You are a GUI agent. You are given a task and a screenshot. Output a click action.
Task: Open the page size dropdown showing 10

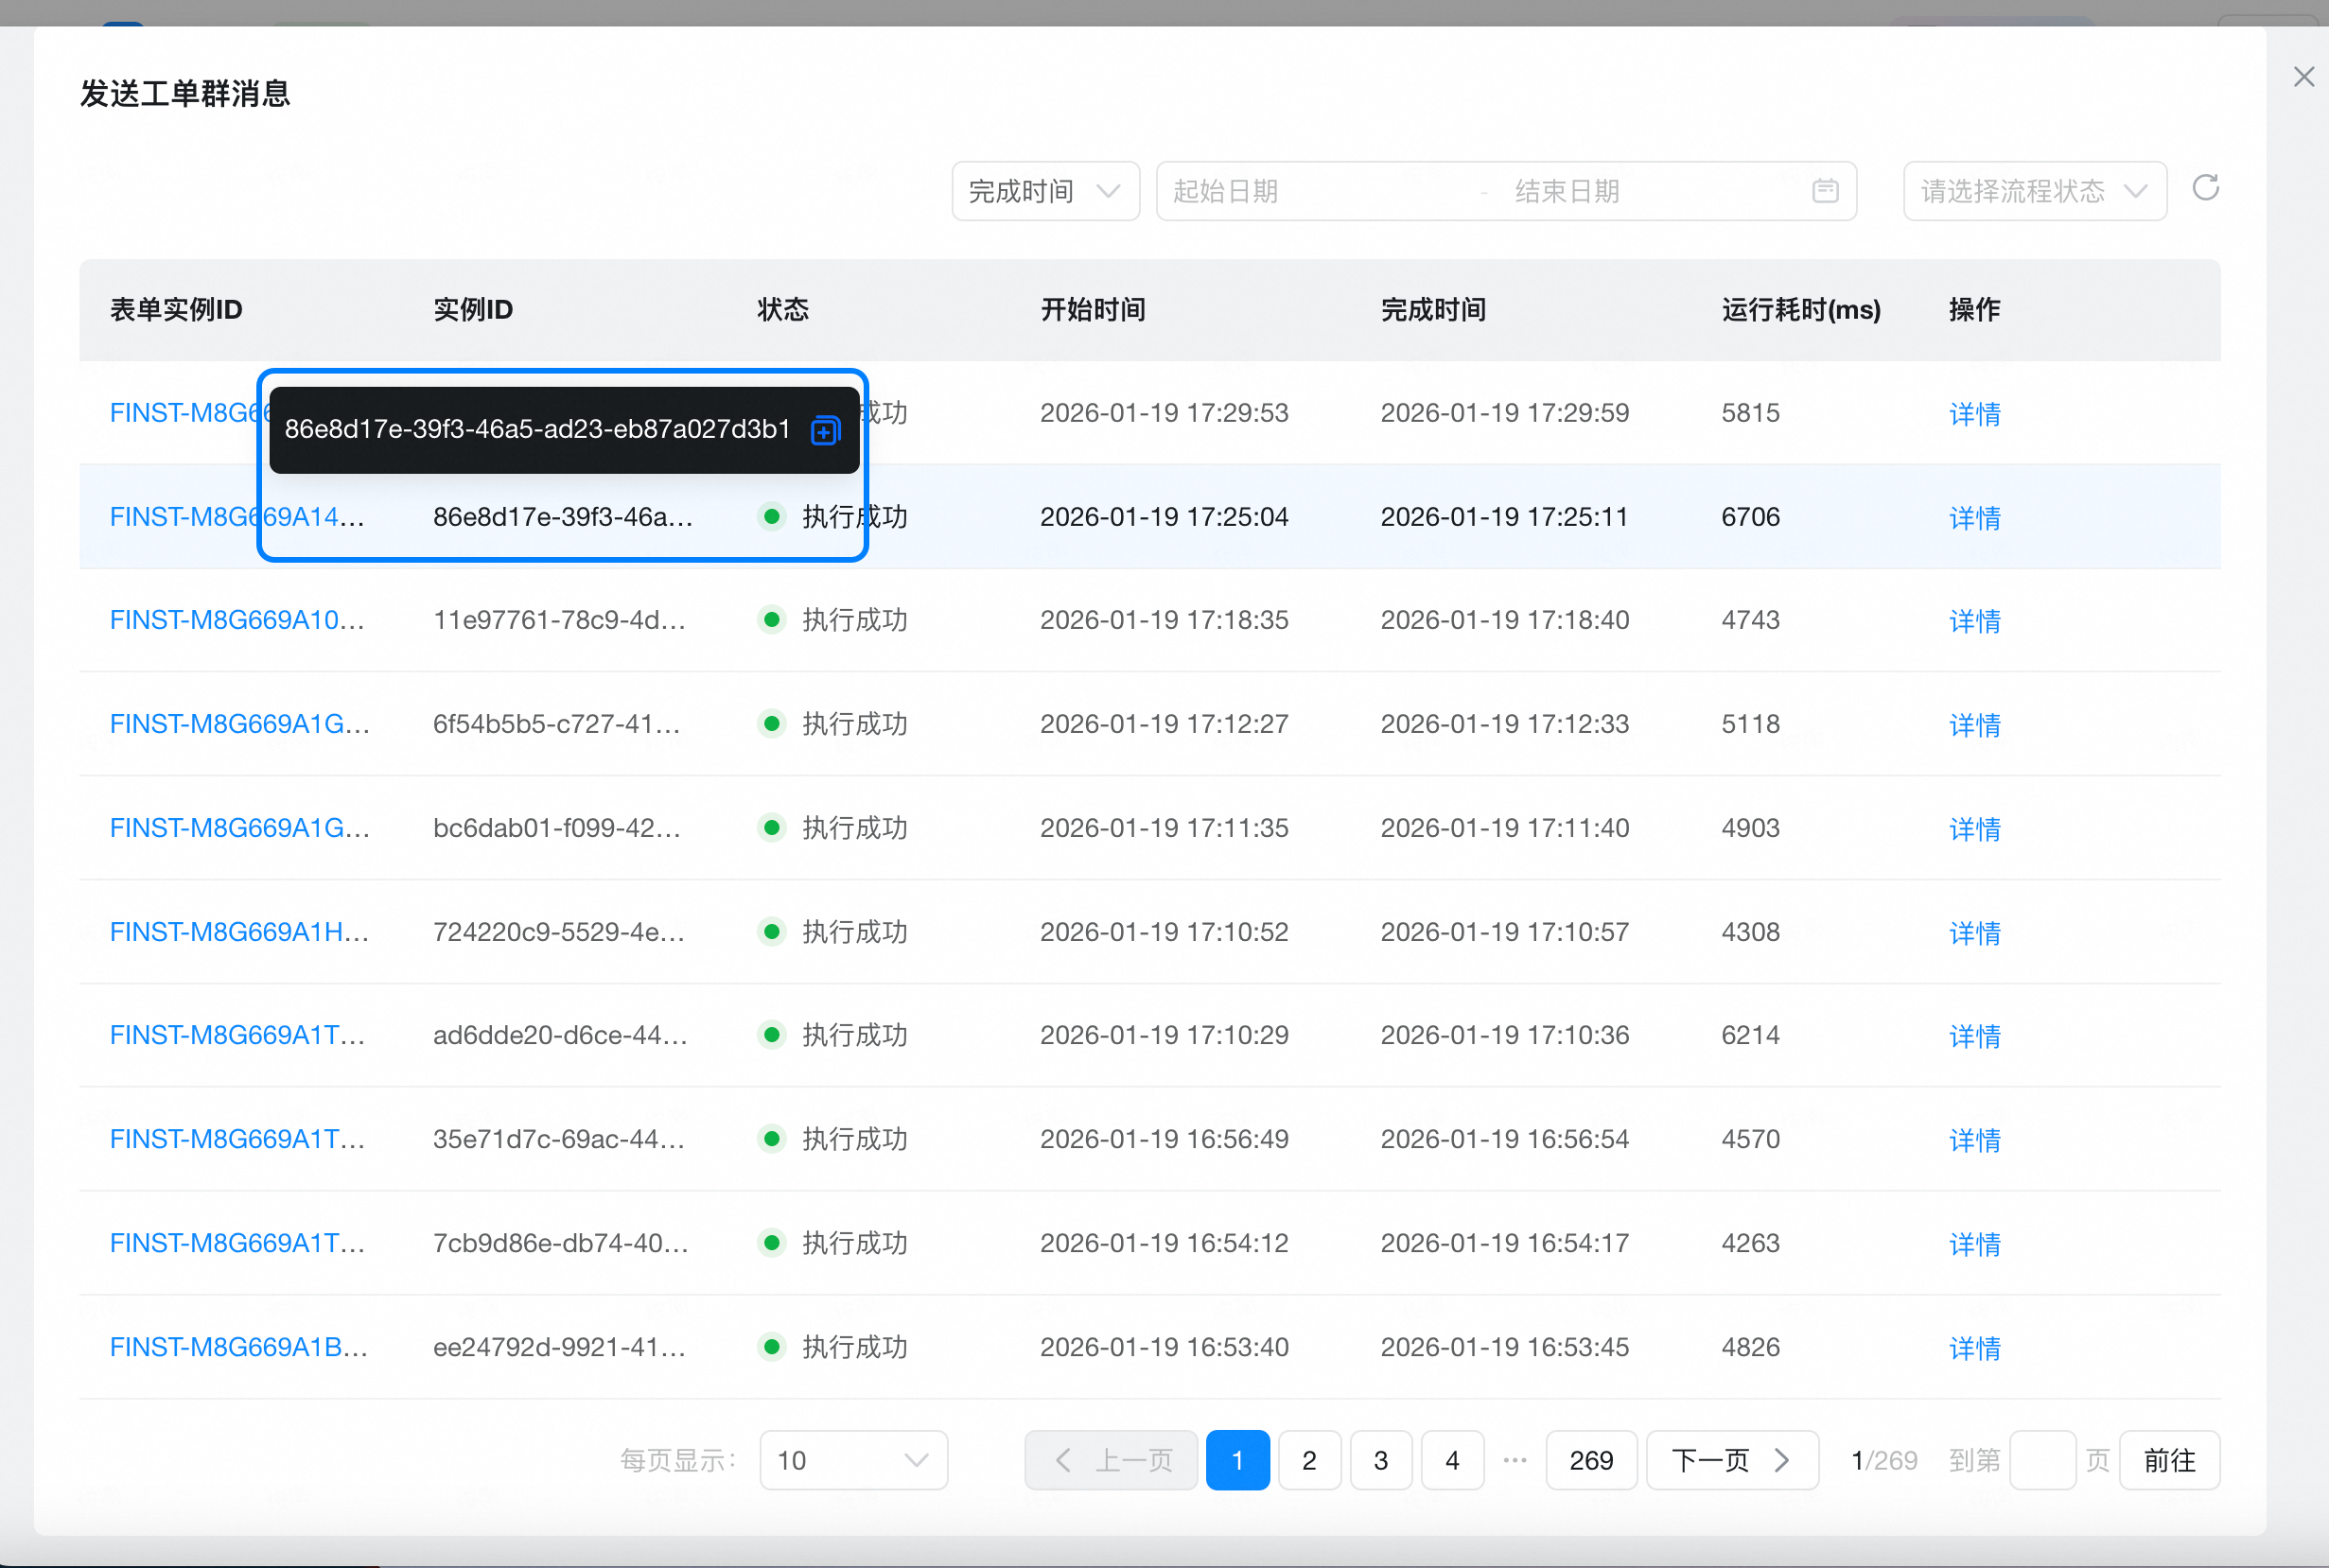pyautogui.click(x=853, y=1460)
